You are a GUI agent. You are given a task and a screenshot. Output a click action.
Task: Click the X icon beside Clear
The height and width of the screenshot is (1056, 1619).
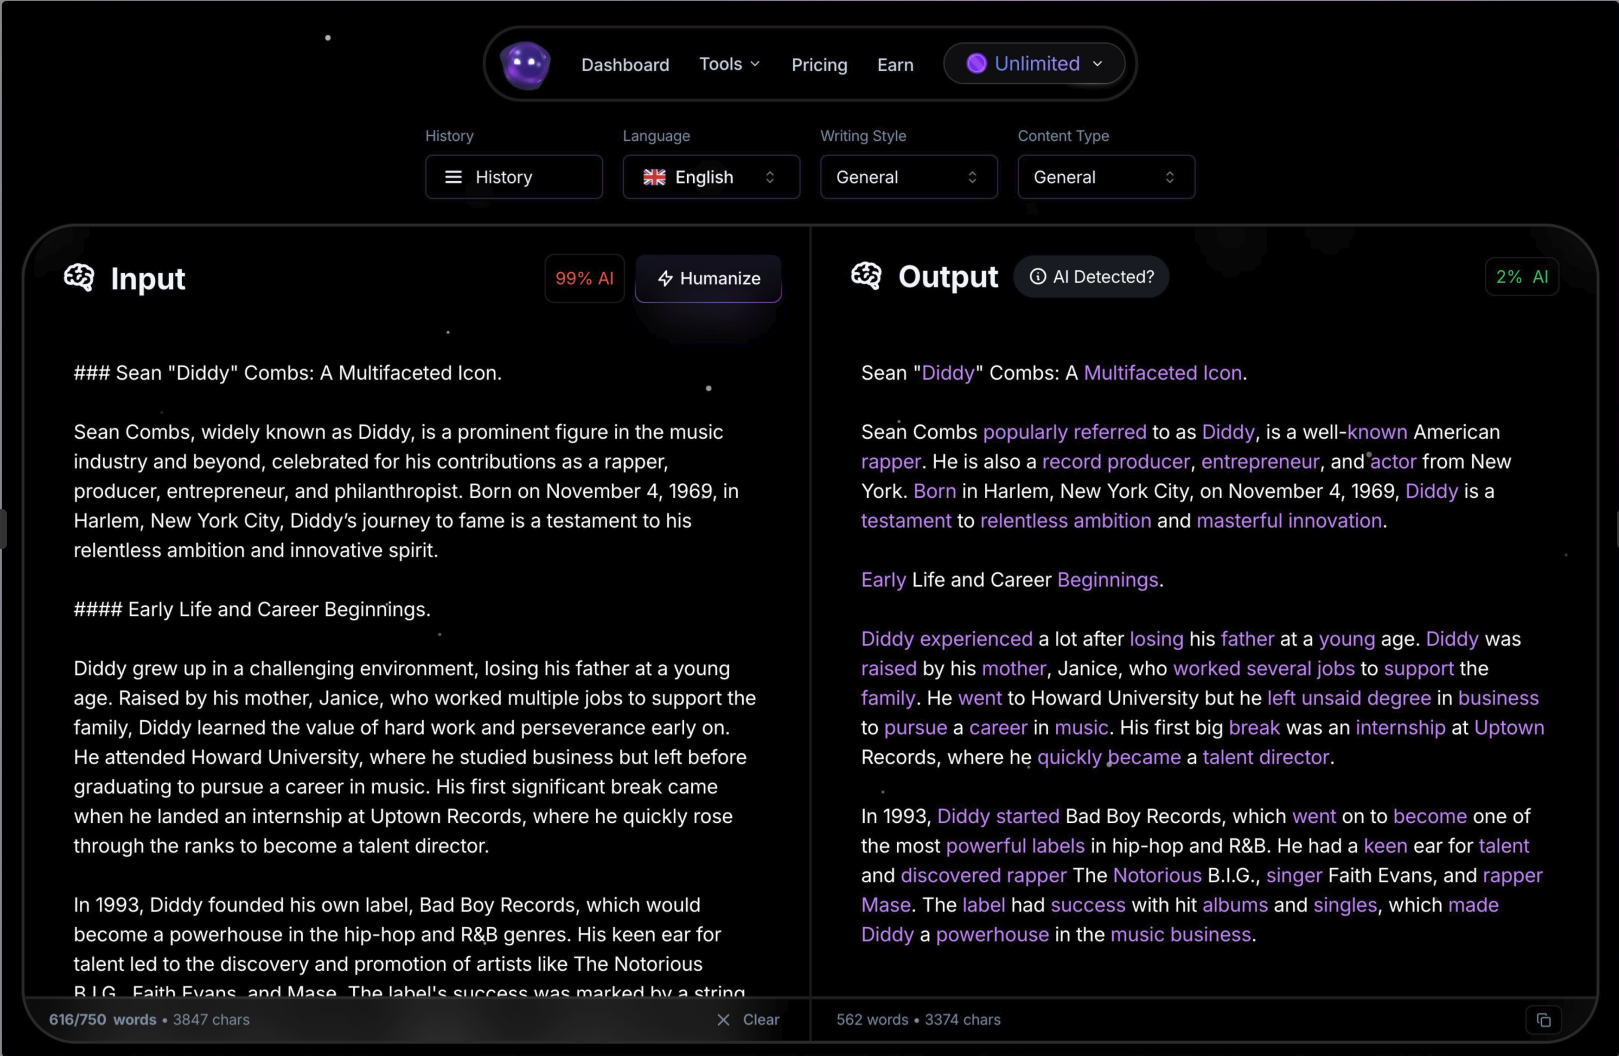tap(723, 1020)
